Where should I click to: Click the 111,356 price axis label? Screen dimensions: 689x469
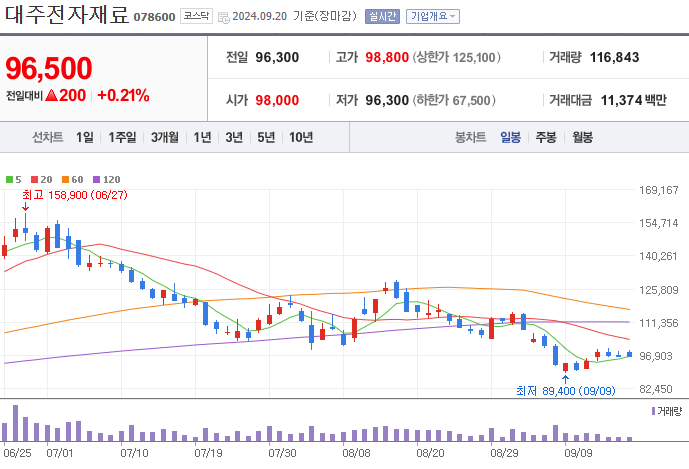click(659, 323)
